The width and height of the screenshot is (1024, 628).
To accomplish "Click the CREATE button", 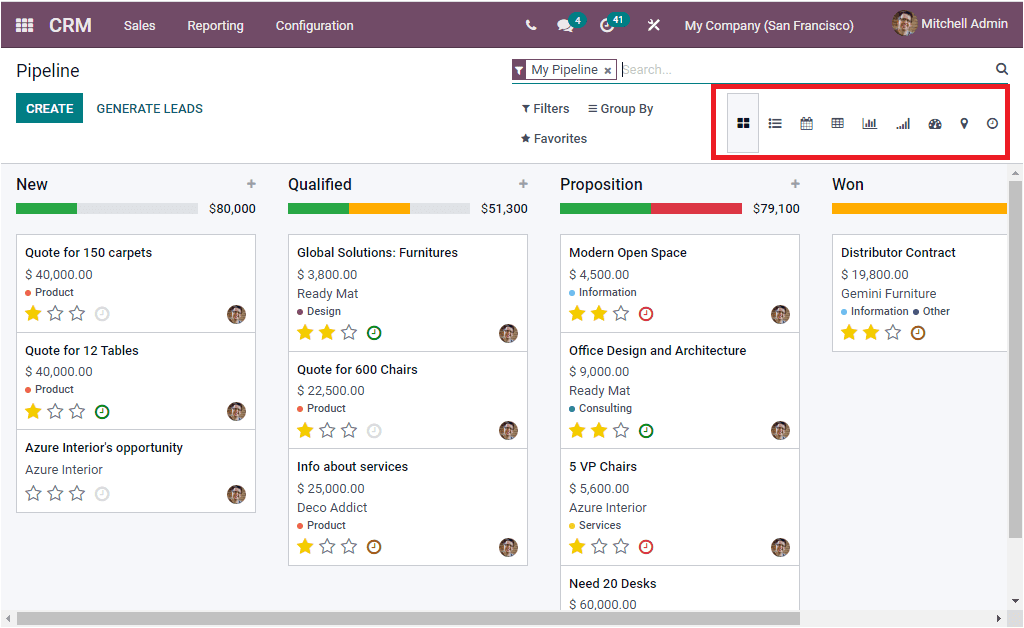I will click(49, 106).
